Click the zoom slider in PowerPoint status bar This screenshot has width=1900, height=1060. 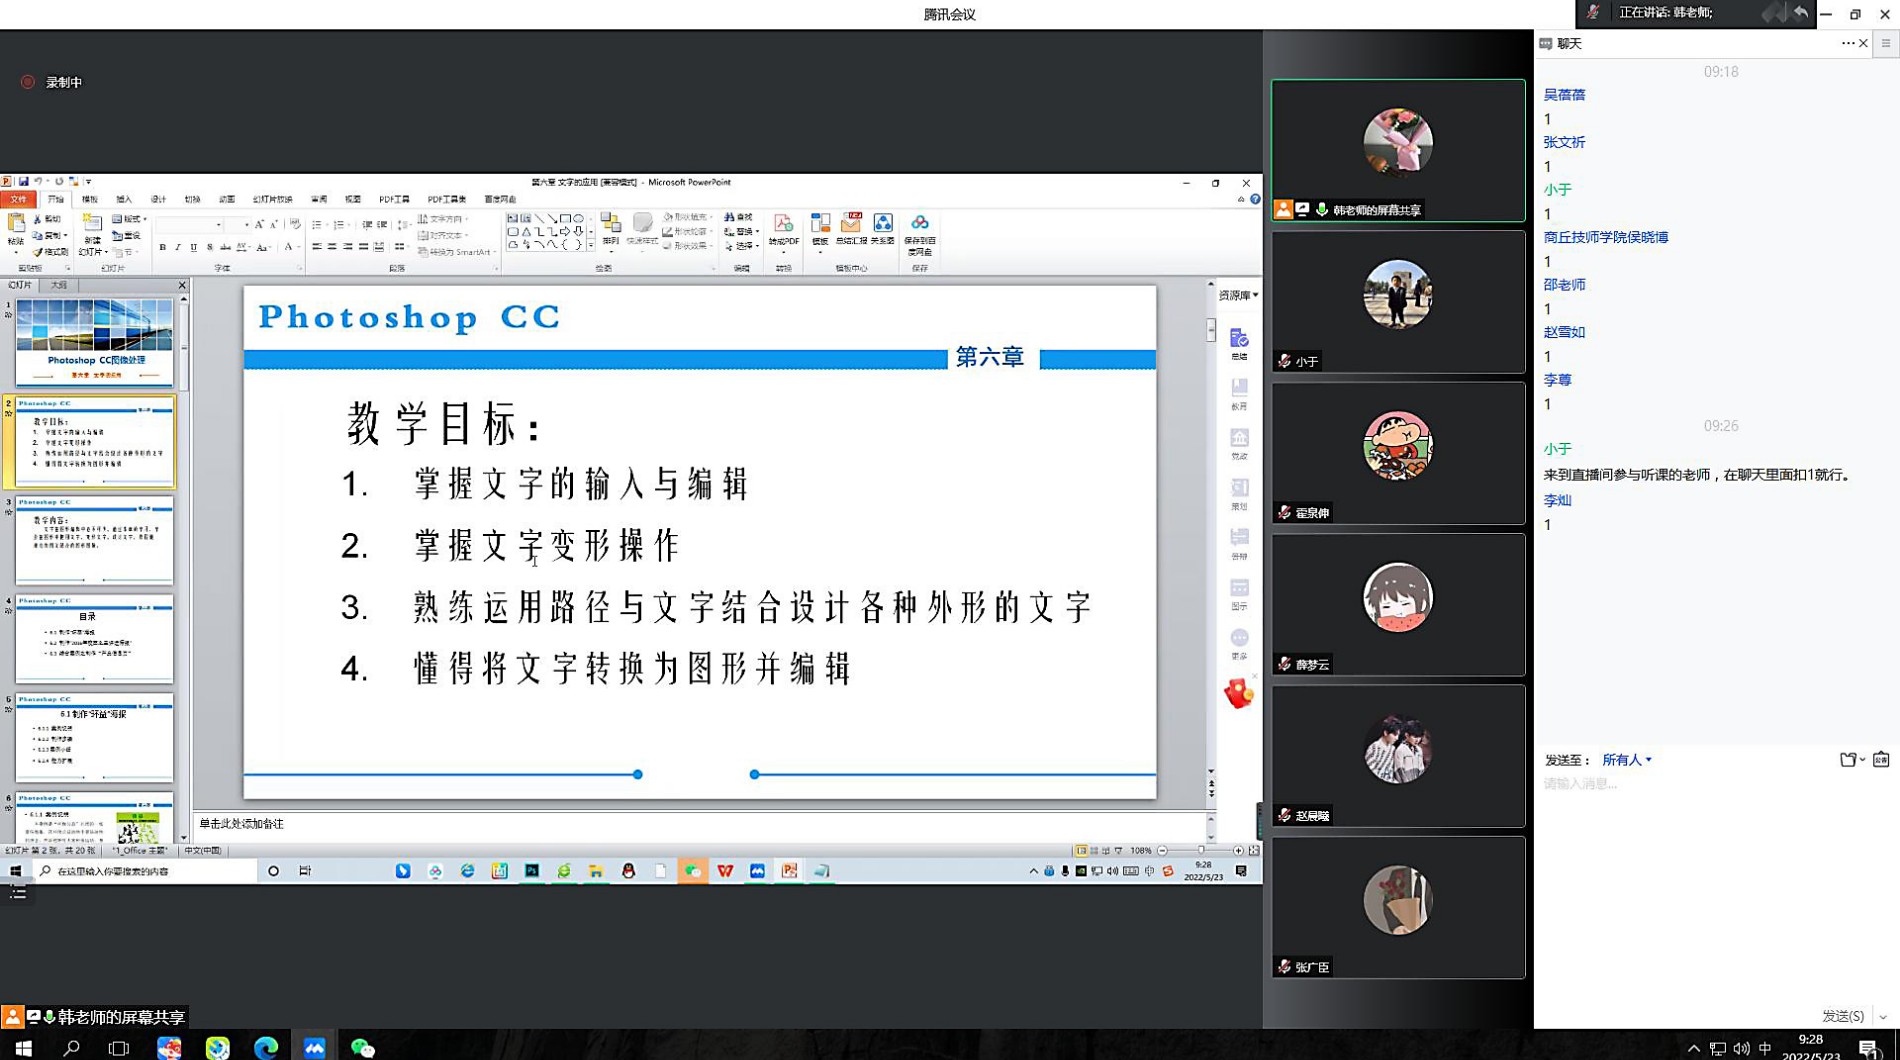tap(1200, 851)
